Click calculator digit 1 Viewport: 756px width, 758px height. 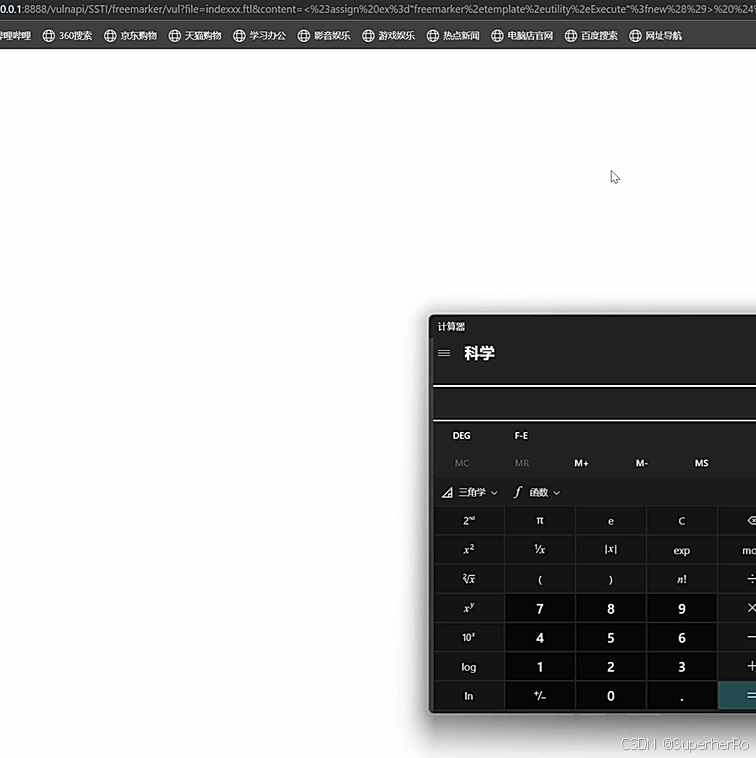click(x=540, y=667)
